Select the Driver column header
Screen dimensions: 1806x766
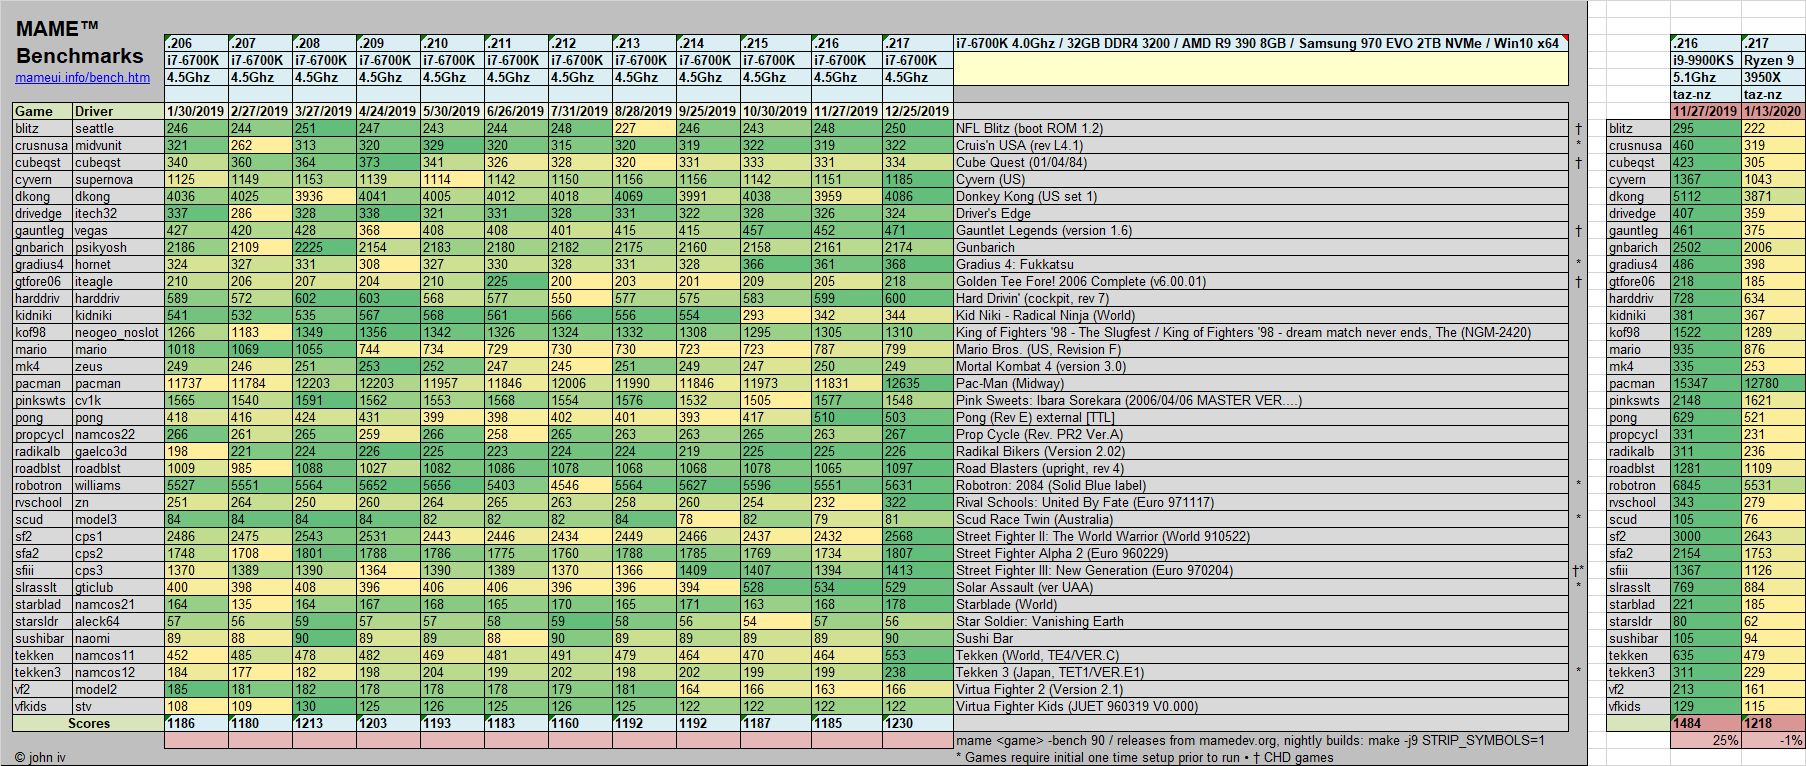[x=118, y=111]
